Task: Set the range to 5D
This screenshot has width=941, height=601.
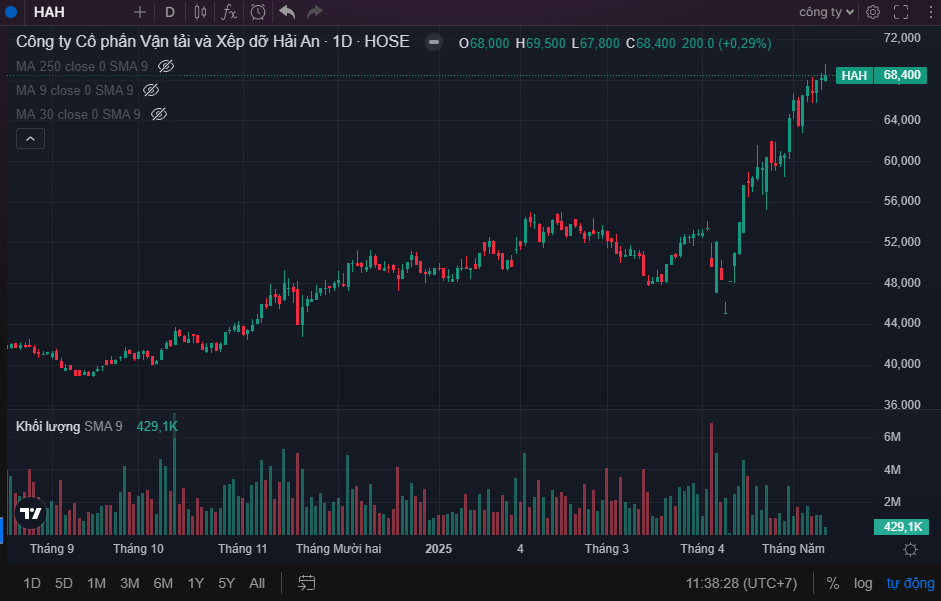Action: coord(64,583)
